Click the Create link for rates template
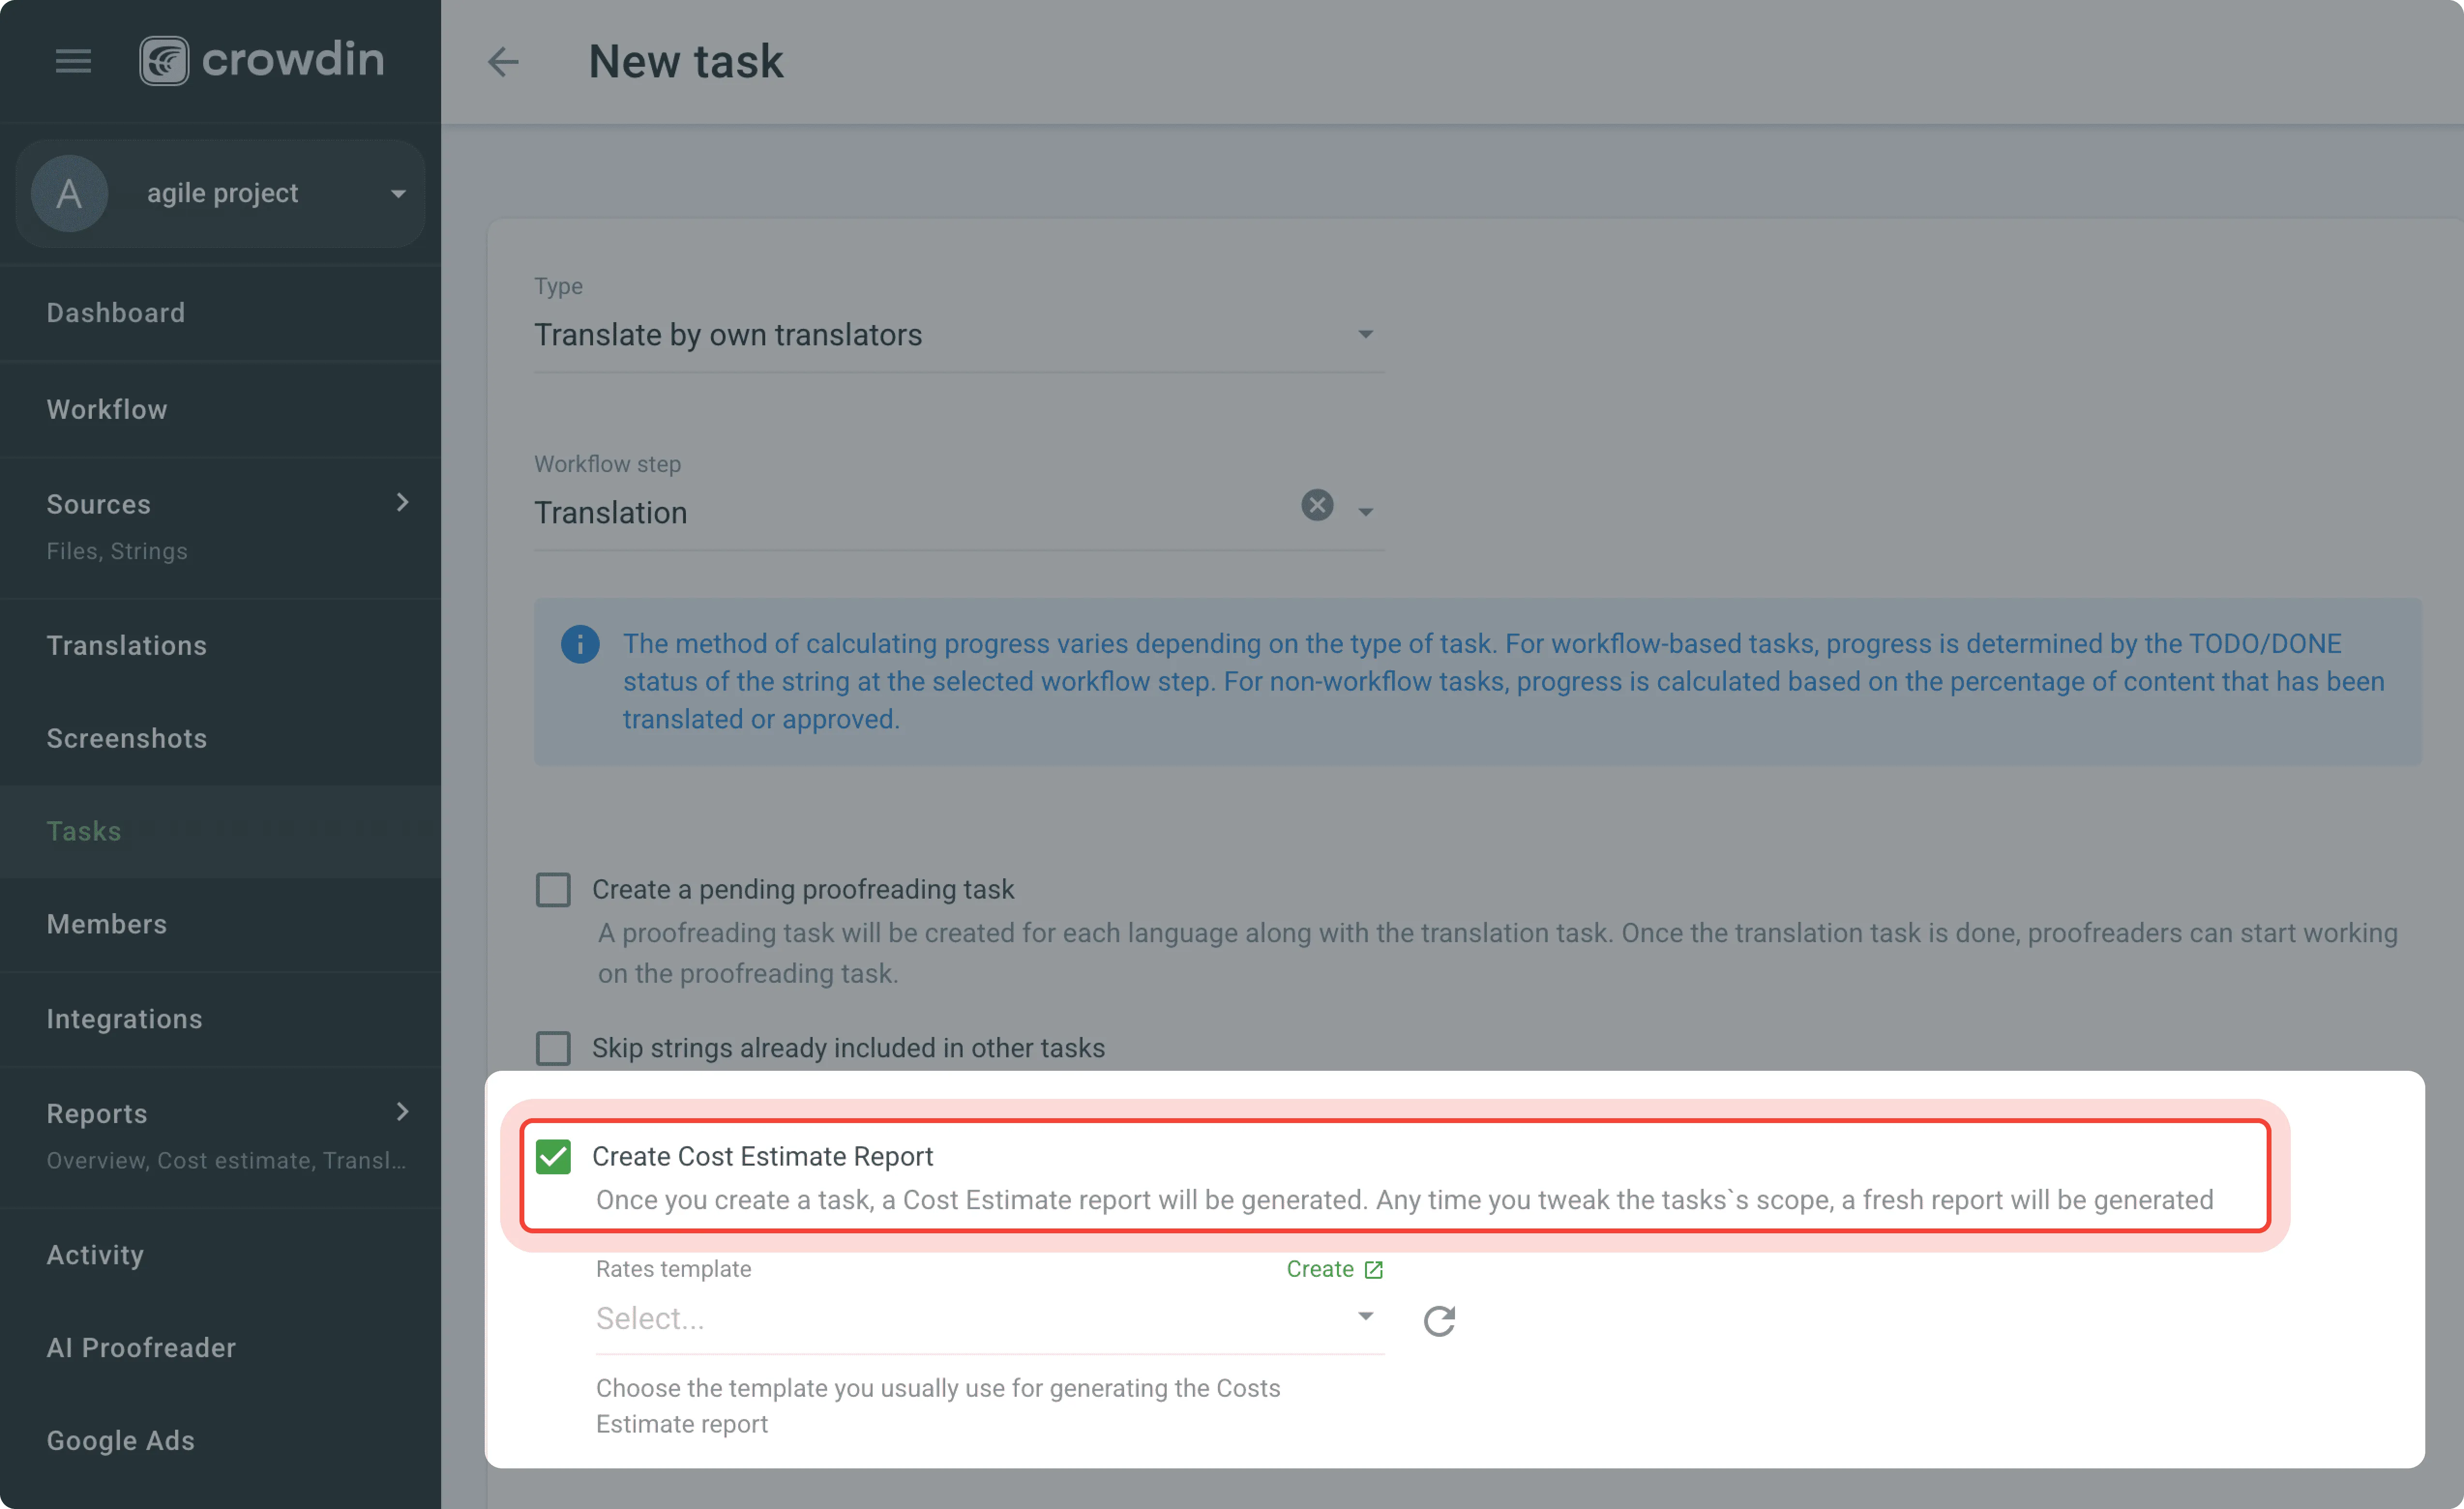 pyautogui.click(x=1319, y=1268)
